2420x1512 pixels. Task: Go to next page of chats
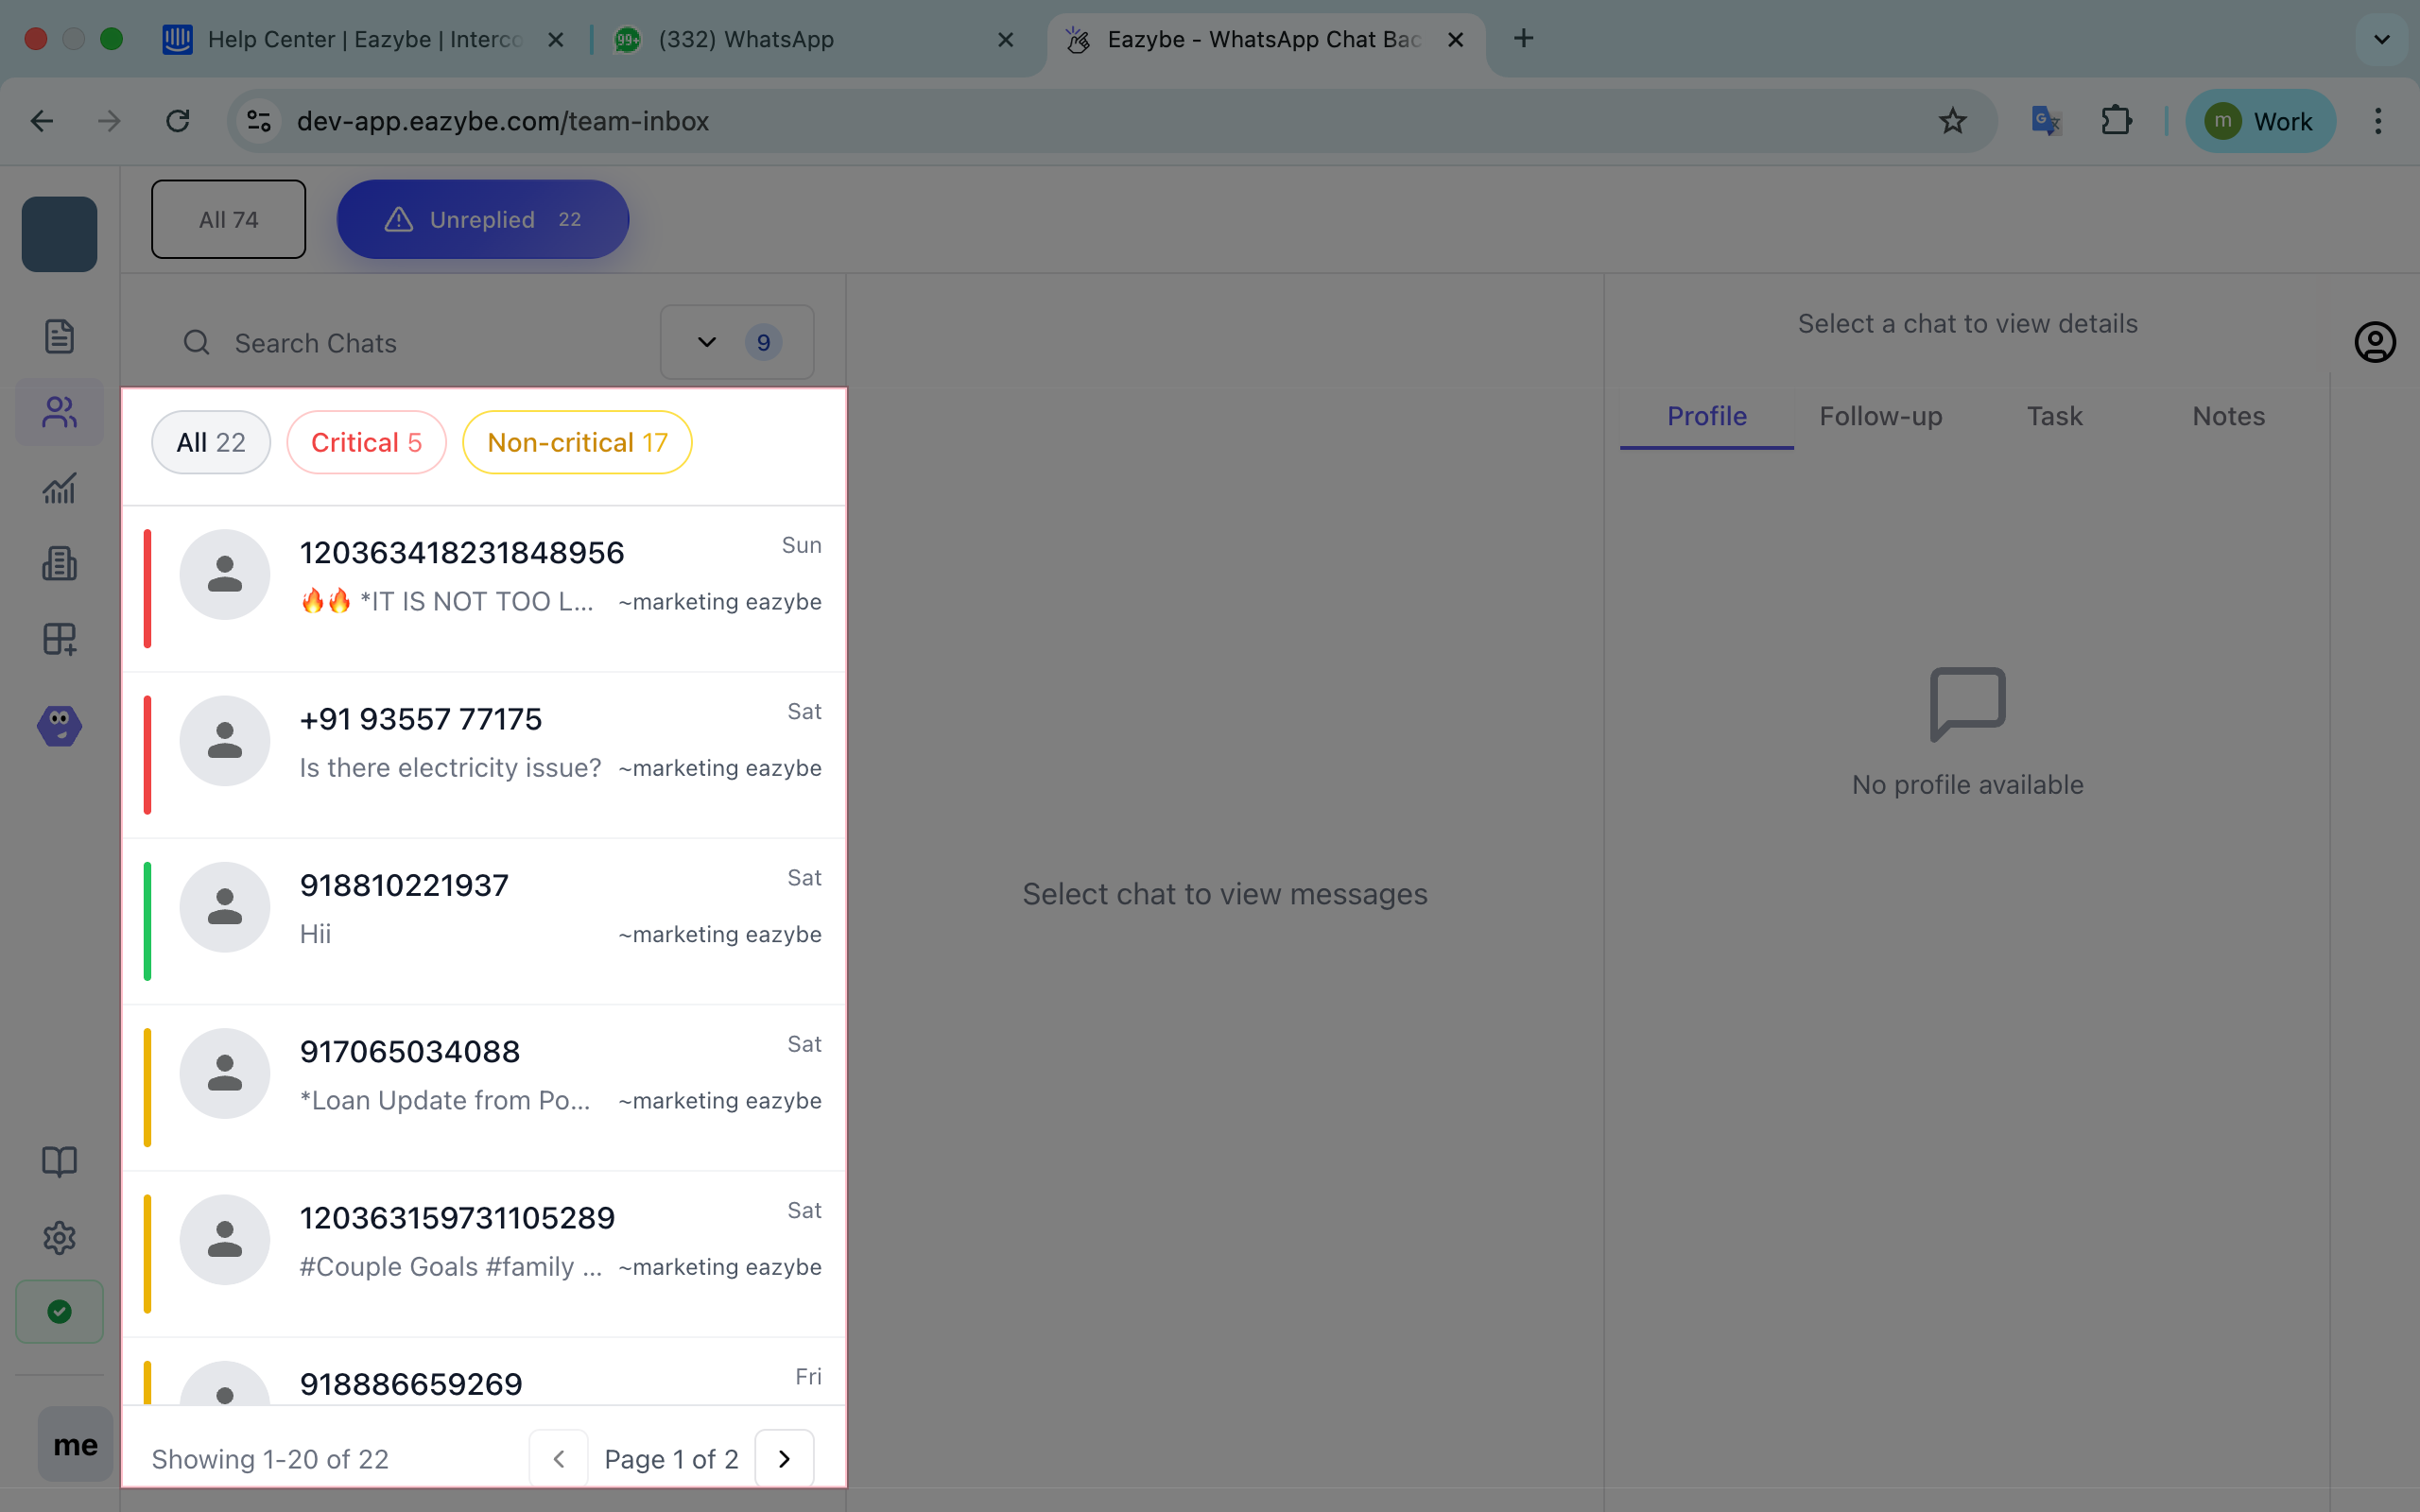point(784,1459)
